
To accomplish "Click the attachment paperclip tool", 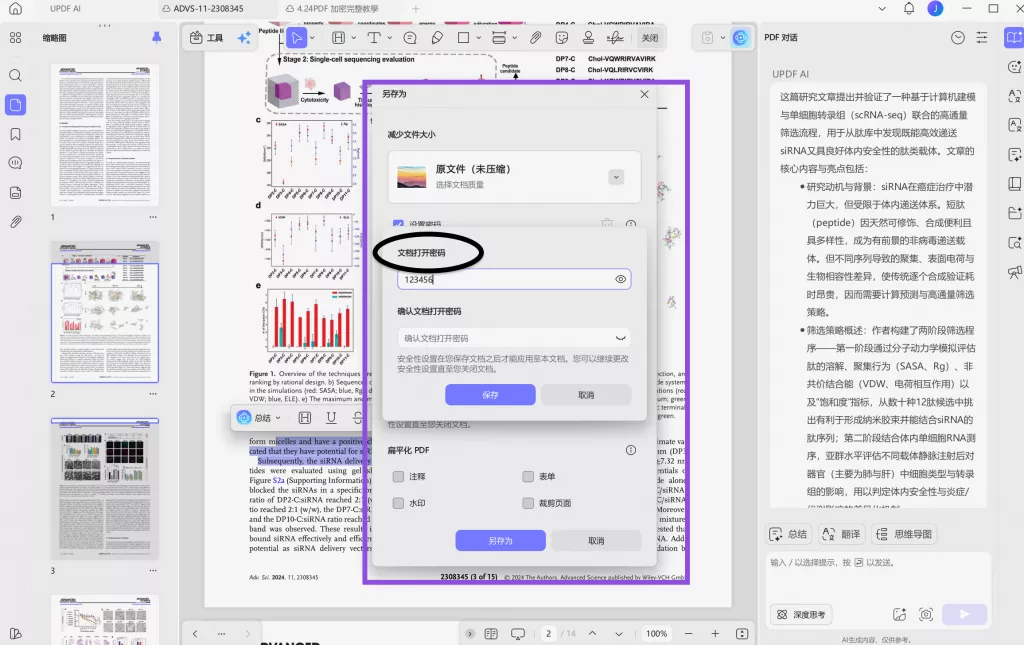I will click(535, 38).
